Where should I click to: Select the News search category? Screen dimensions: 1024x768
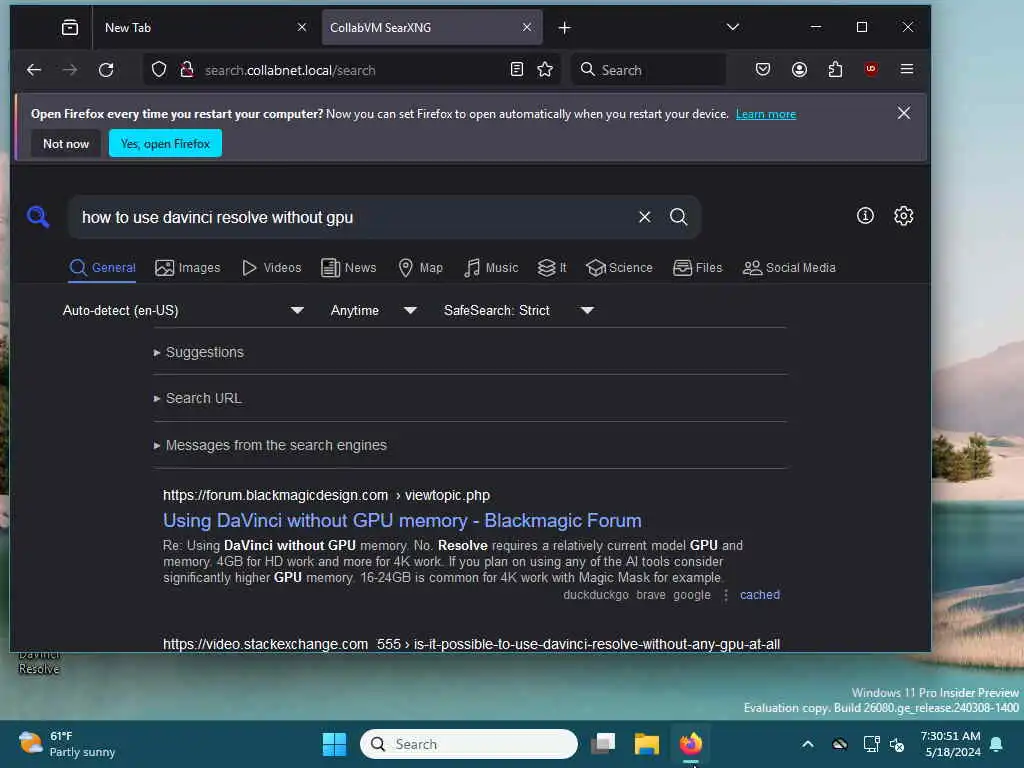coord(349,268)
